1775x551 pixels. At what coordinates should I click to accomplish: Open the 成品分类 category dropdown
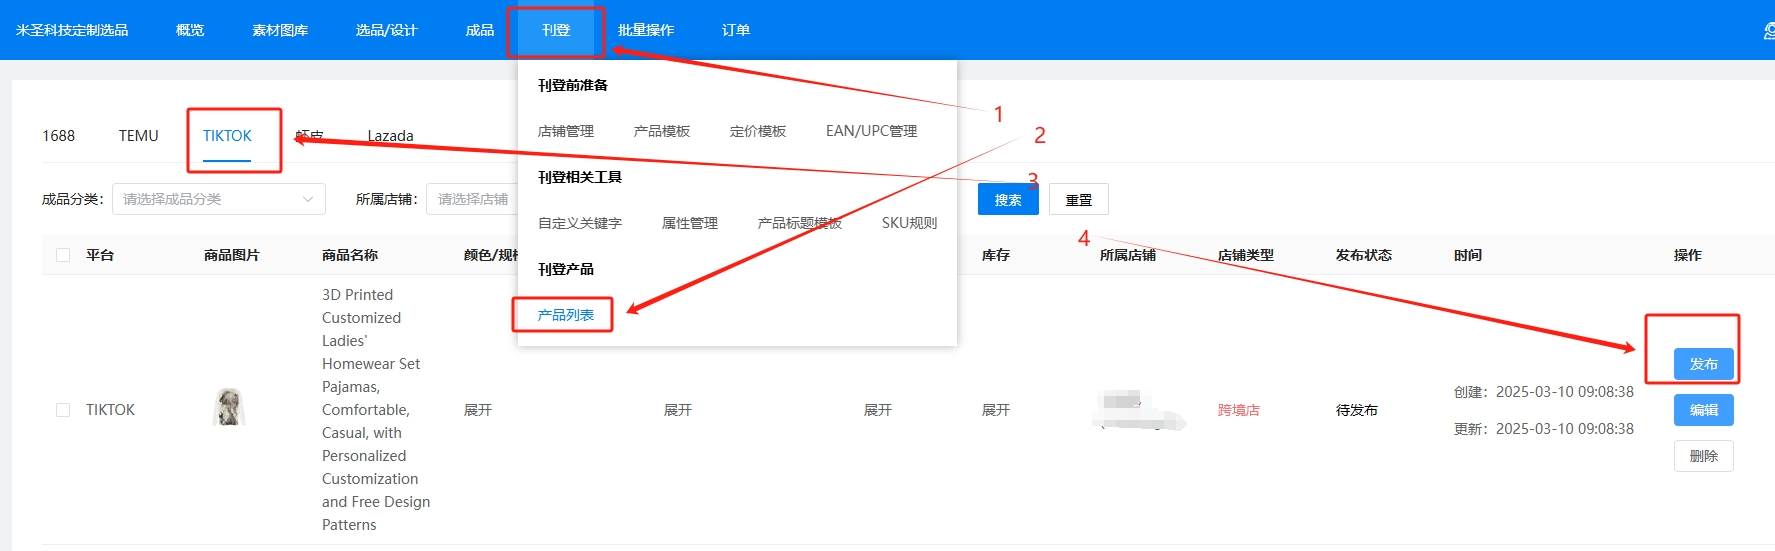coord(218,199)
